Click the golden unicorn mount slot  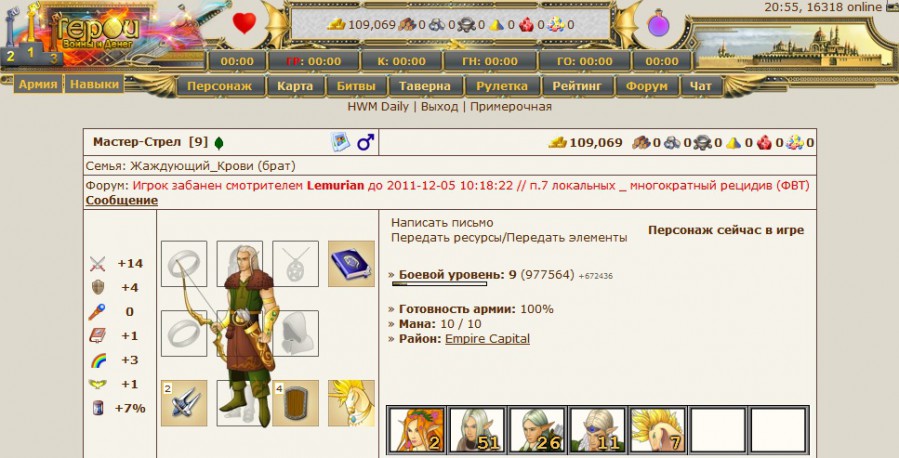coord(351,403)
